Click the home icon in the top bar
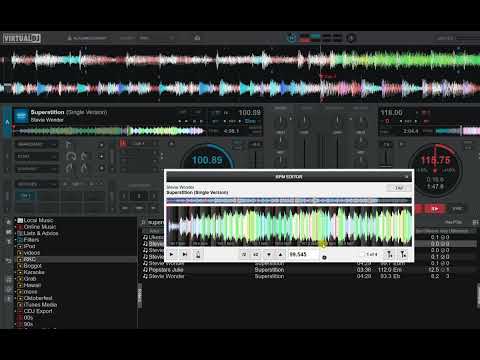Image resolution: width=480 pixels, height=360 pixels. point(197,38)
